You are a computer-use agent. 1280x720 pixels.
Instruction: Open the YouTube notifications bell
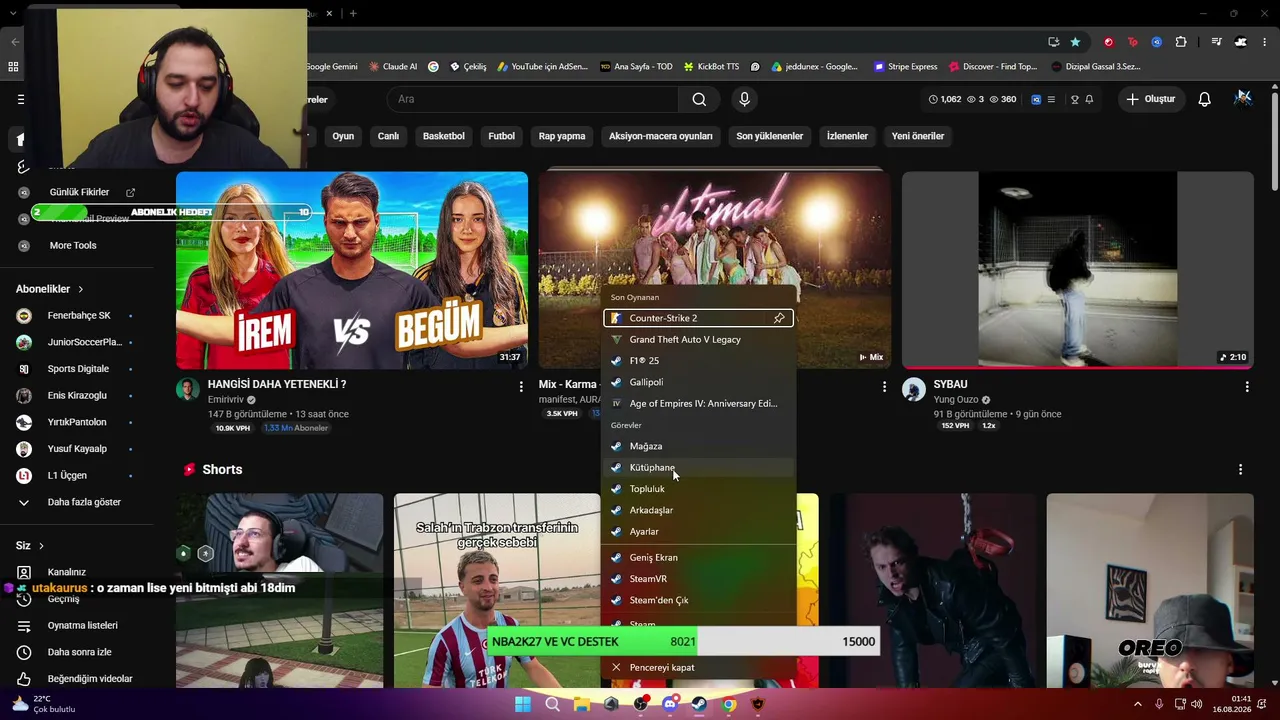[x=1205, y=99]
